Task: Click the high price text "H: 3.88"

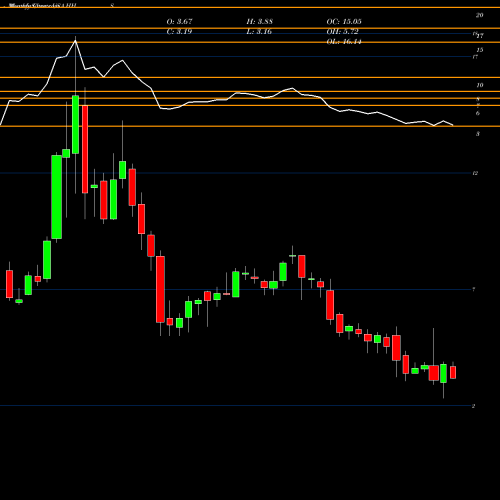Action: pyautogui.click(x=260, y=22)
